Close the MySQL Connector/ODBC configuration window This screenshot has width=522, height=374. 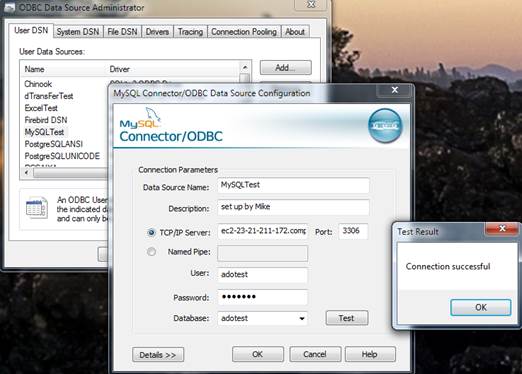point(395,90)
